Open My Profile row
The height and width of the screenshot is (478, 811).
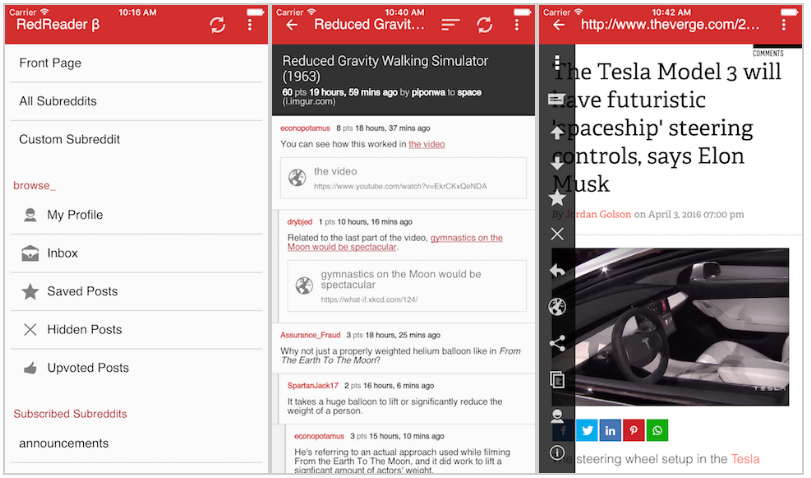137,215
